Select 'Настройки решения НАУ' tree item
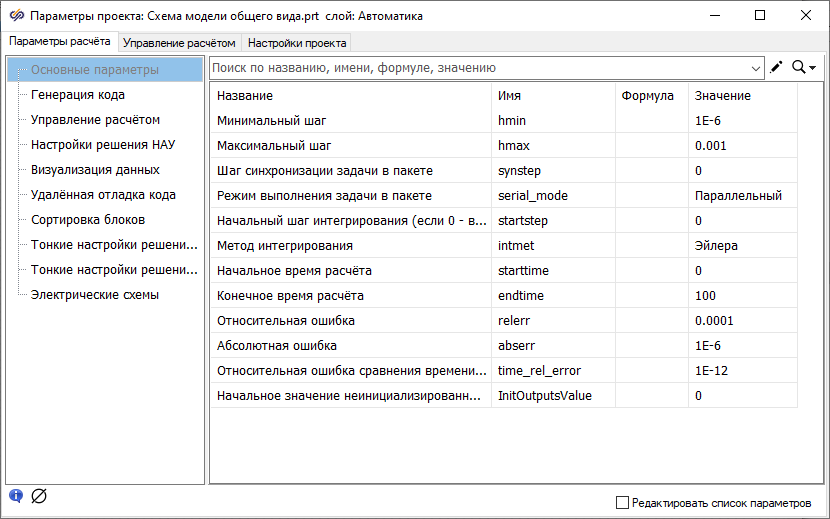Screen dimensions: 830x519 coord(103,145)
